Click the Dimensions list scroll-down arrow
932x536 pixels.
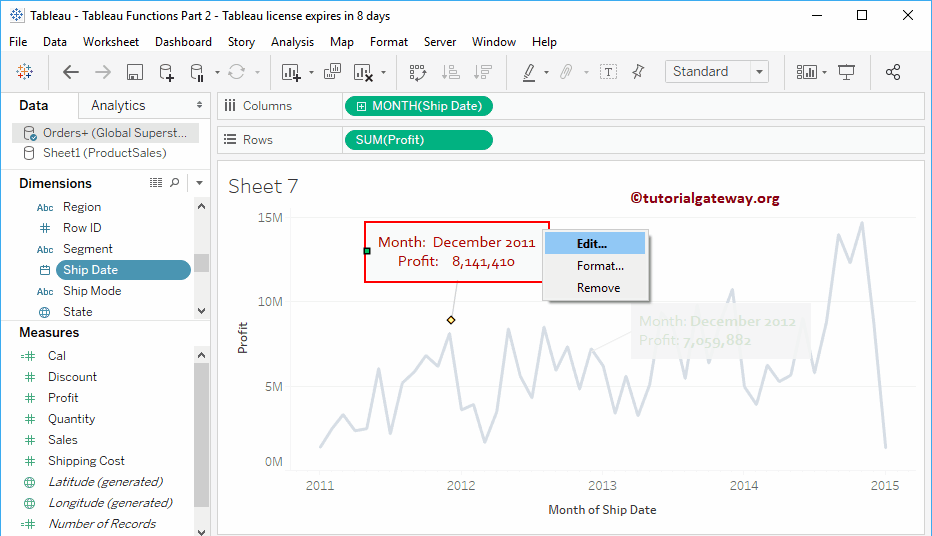201,311
